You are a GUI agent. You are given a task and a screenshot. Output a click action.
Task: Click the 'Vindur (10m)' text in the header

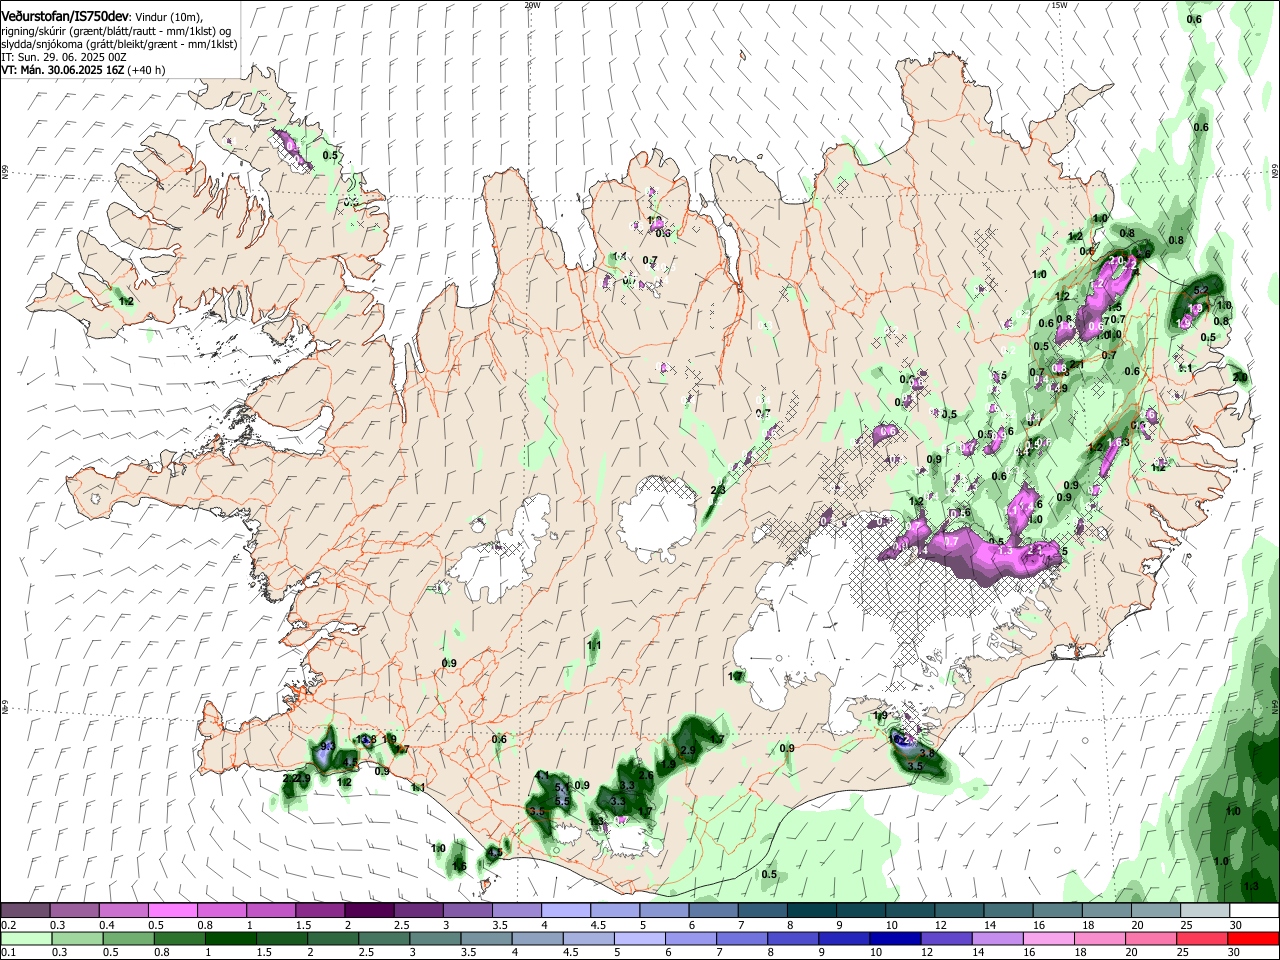click(169, 18)
